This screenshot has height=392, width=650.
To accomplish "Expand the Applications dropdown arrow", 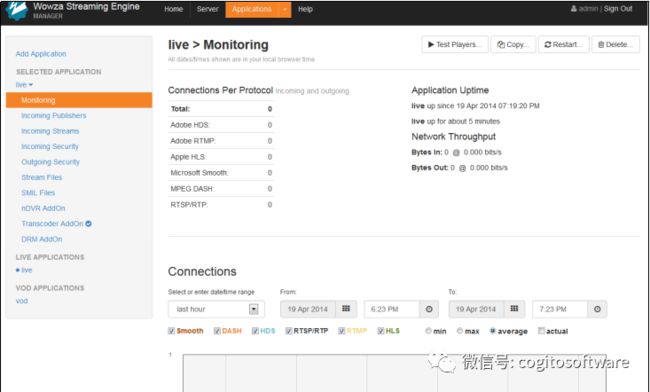I will click(285, 9).
